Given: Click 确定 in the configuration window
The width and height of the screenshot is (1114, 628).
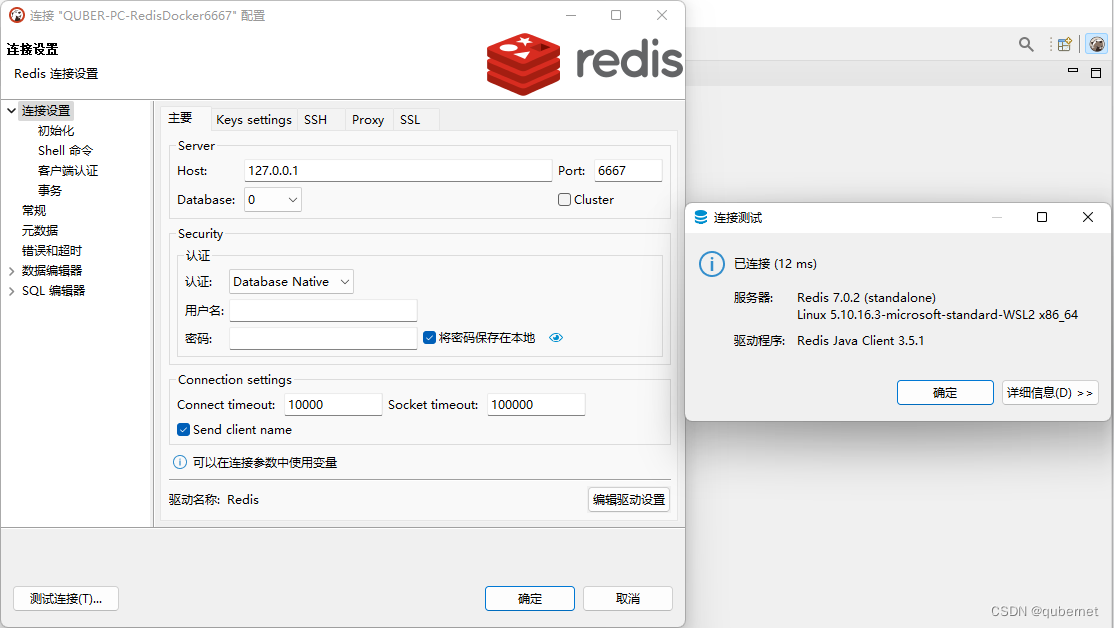Looking at the screenshot, I should click(x=530, y=598).
